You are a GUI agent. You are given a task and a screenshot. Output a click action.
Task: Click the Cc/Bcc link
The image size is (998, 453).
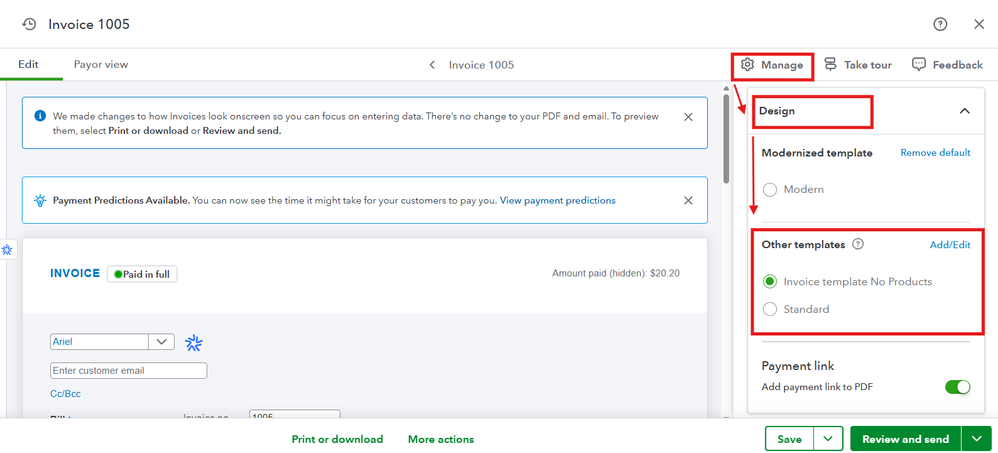tap(66, 394)
